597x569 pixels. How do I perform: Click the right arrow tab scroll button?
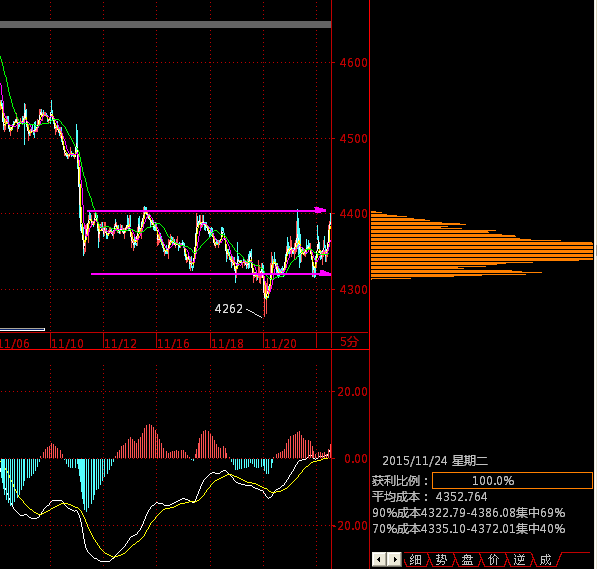click(394, 559)
